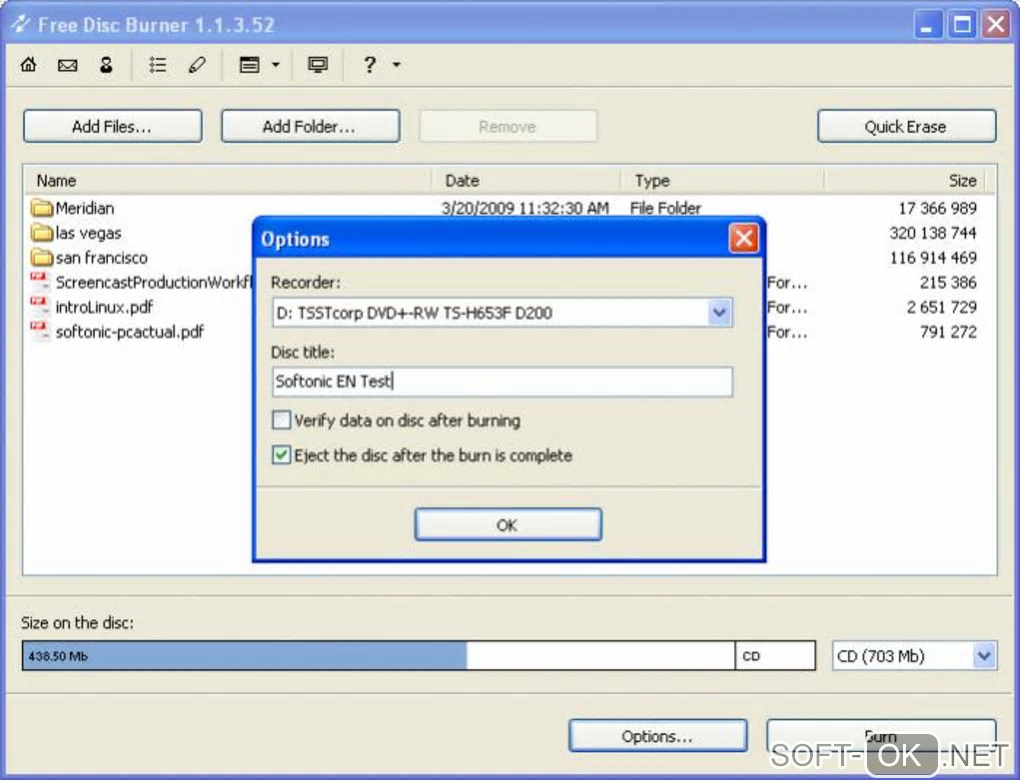1020x780 pixels.
Task: Select introLinux.pdf file icon
Action: pos(40,306)
